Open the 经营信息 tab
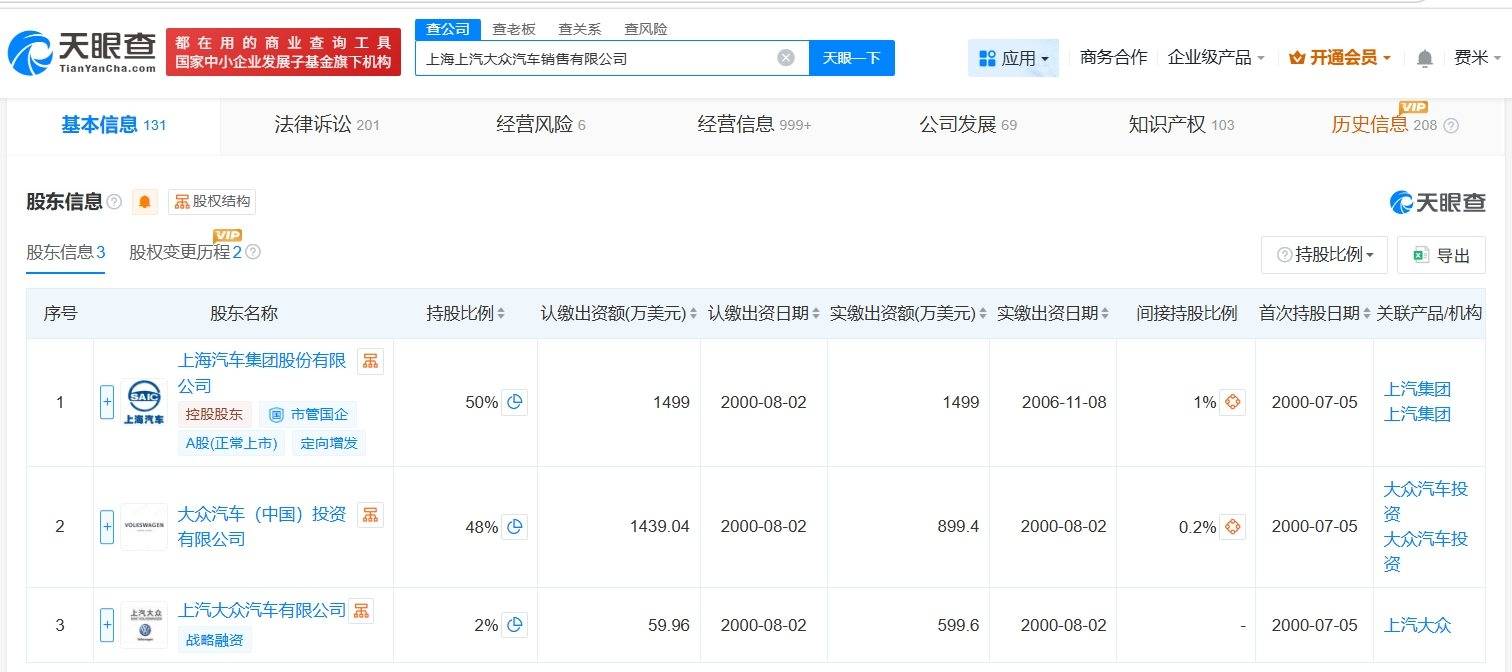Screen dimensions: 1512x672 click(x=755, y=125)
